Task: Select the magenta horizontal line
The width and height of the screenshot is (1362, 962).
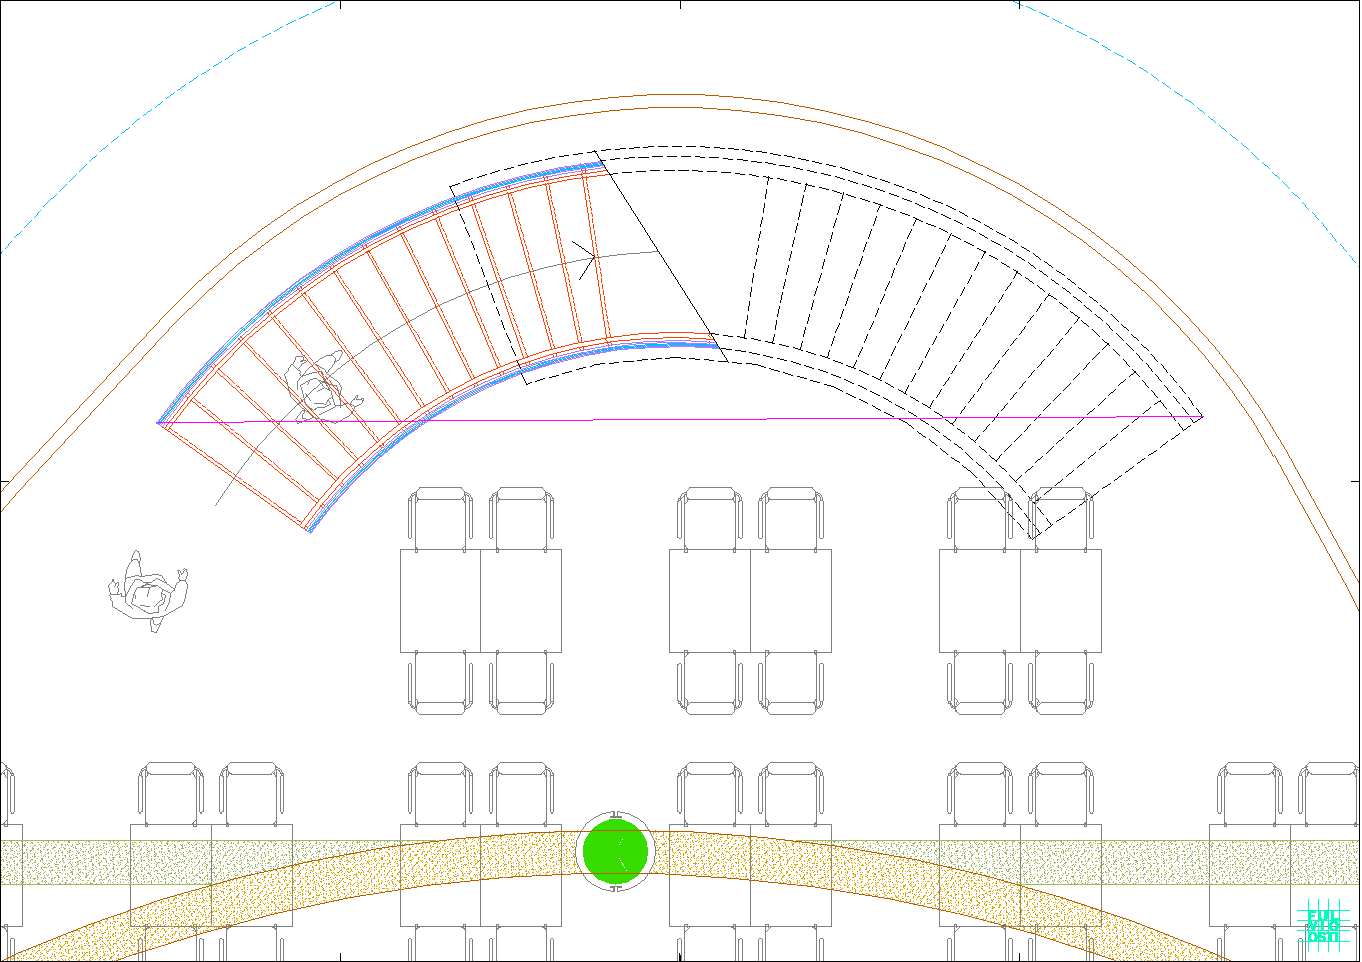Action: coord(700,419)
